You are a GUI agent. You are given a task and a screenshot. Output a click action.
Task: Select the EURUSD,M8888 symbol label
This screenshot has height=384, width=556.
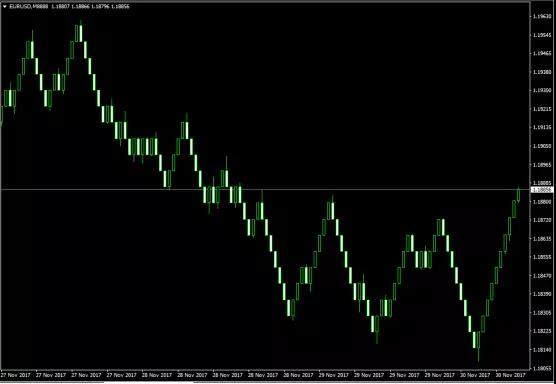tap(29, 6)
